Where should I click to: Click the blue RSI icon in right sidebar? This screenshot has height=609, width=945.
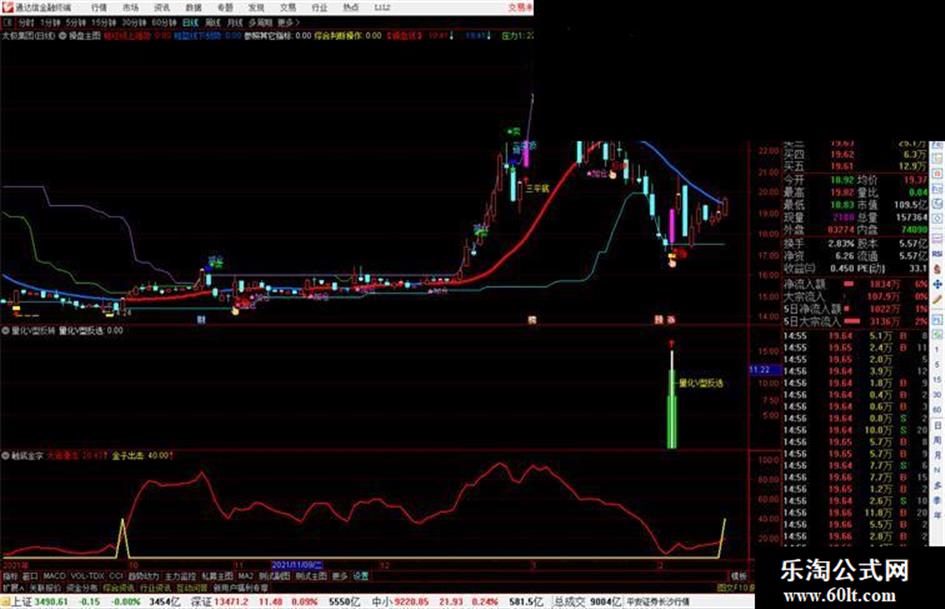click(937, 254)
